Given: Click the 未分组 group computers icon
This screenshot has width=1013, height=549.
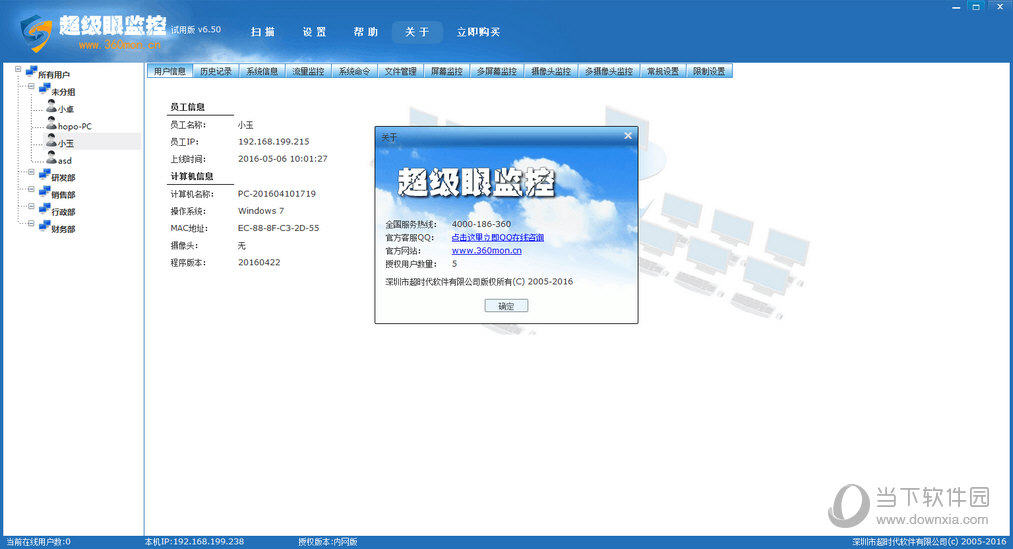Looking at the screenshot, I should [45, 89].
